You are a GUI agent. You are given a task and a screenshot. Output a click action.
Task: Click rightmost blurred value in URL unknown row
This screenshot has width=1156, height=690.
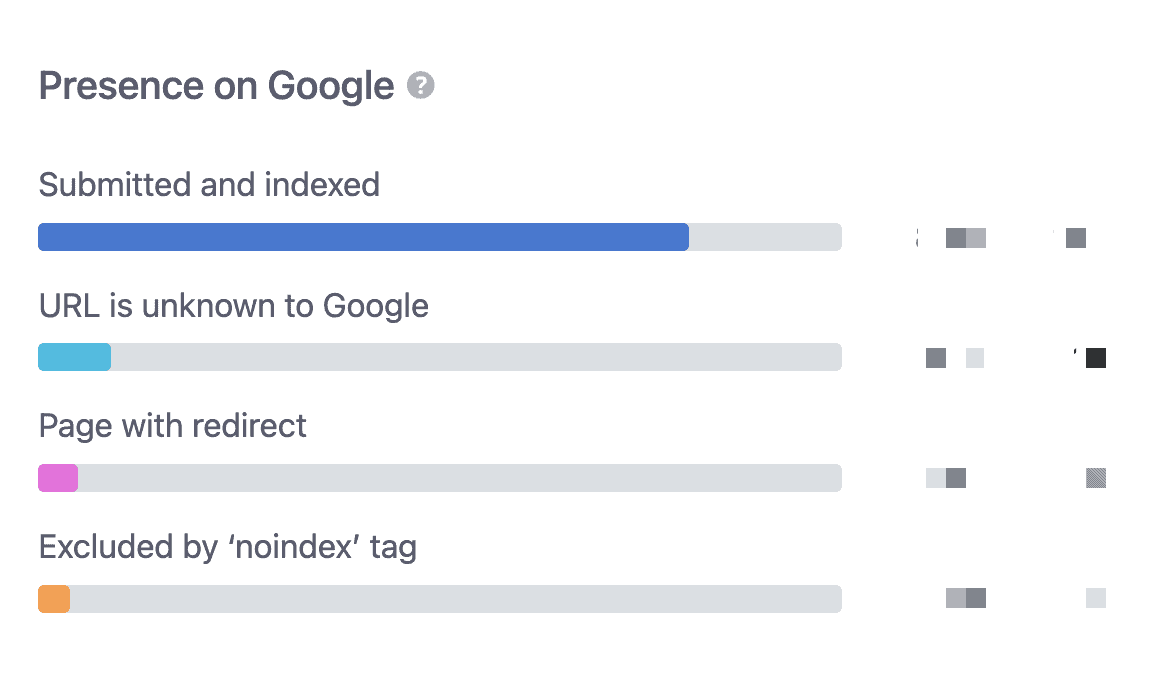(x=1094, y=358)
